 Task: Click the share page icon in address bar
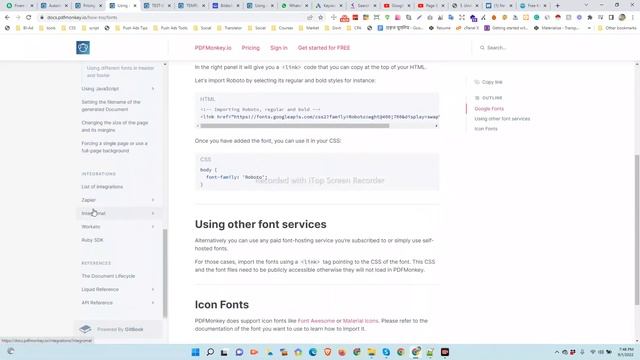tap(310, 18)
